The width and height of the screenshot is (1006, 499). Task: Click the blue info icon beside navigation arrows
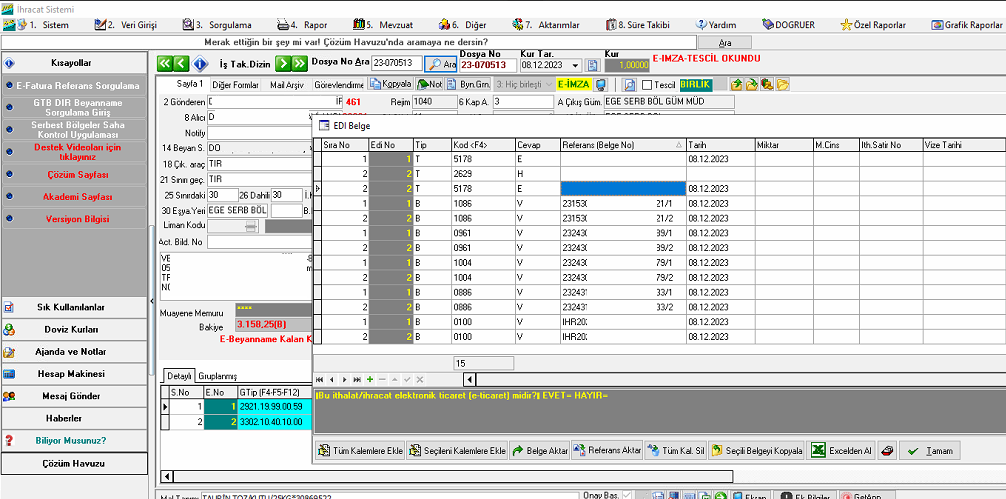point(200,64)
